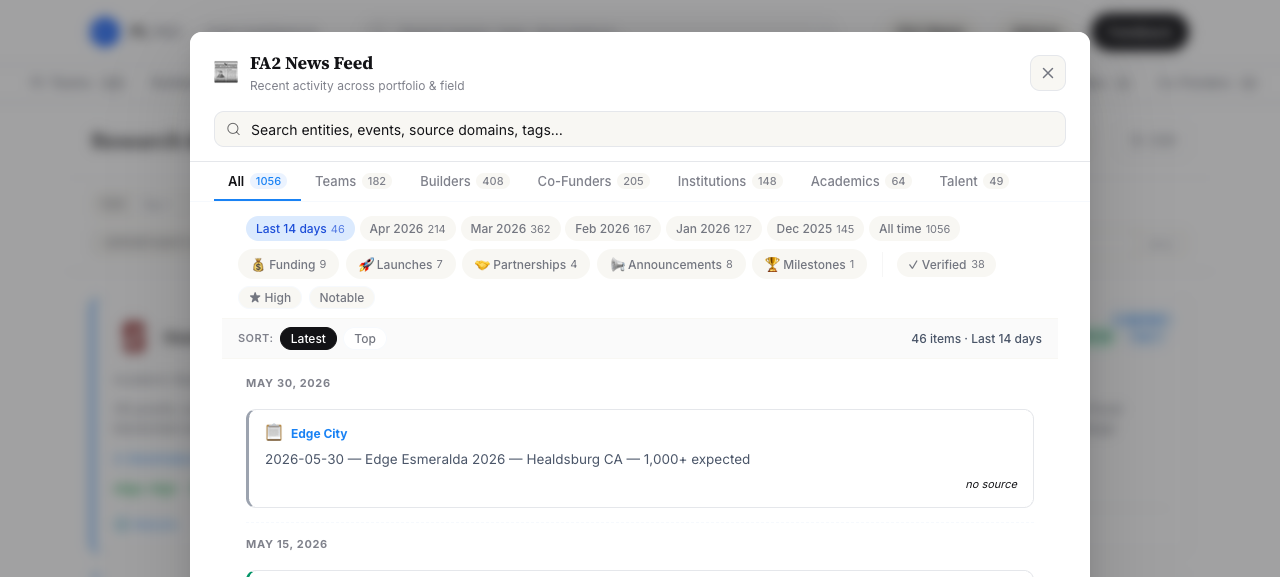Toggle the Verified filter chip
Screen dimensions: 1280x577
click(x=946, y=265)
